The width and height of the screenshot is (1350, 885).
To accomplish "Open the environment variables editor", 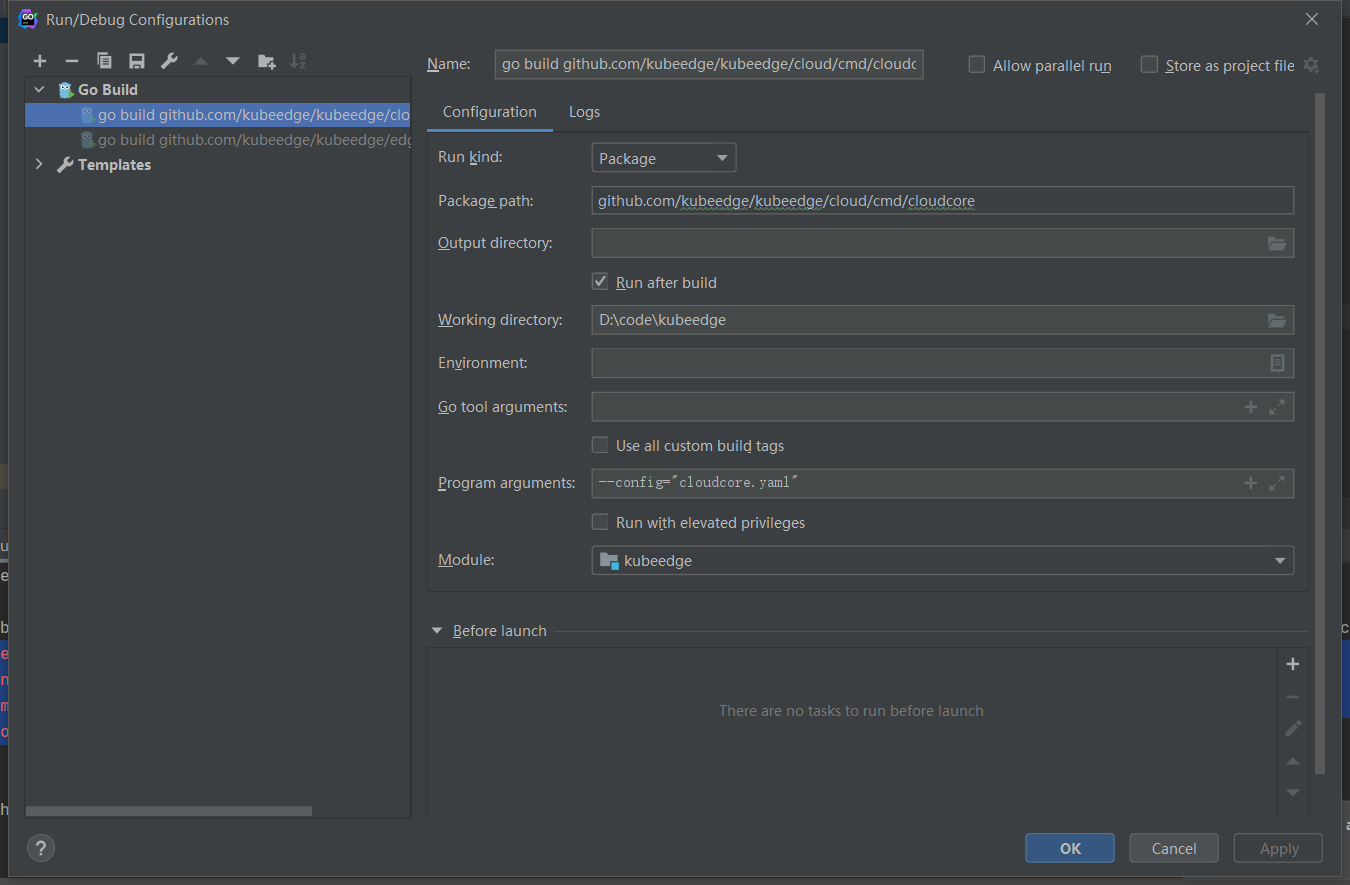I will [1277, 362].
